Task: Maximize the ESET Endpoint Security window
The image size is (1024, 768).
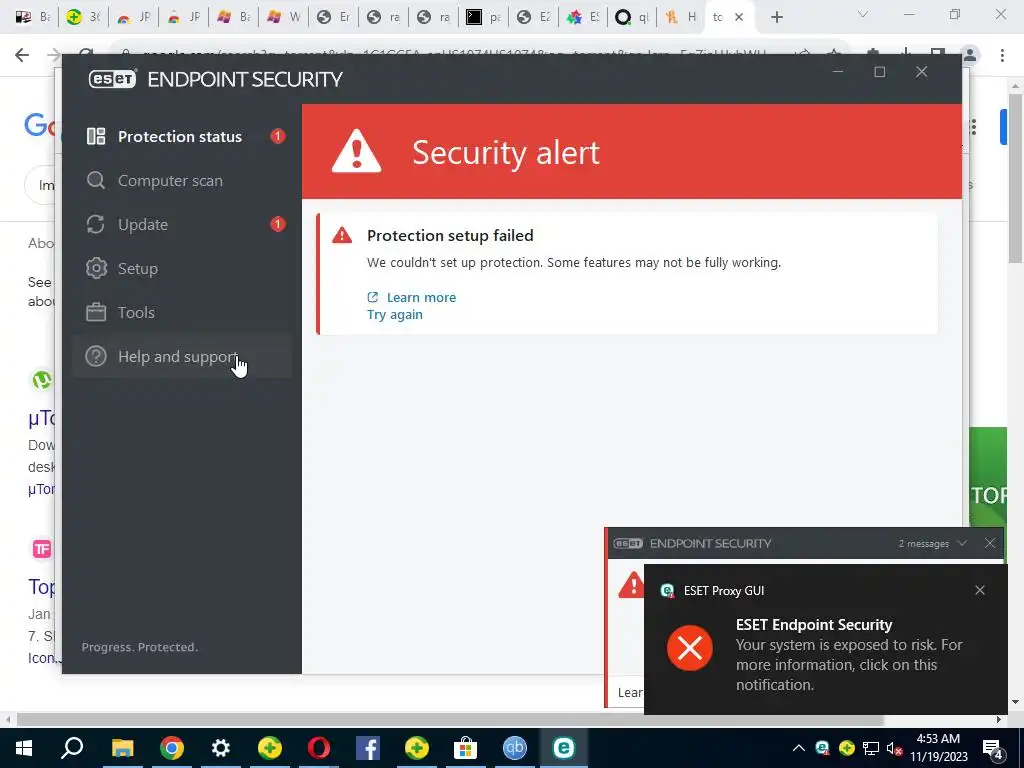Action: tap(880, 72)
